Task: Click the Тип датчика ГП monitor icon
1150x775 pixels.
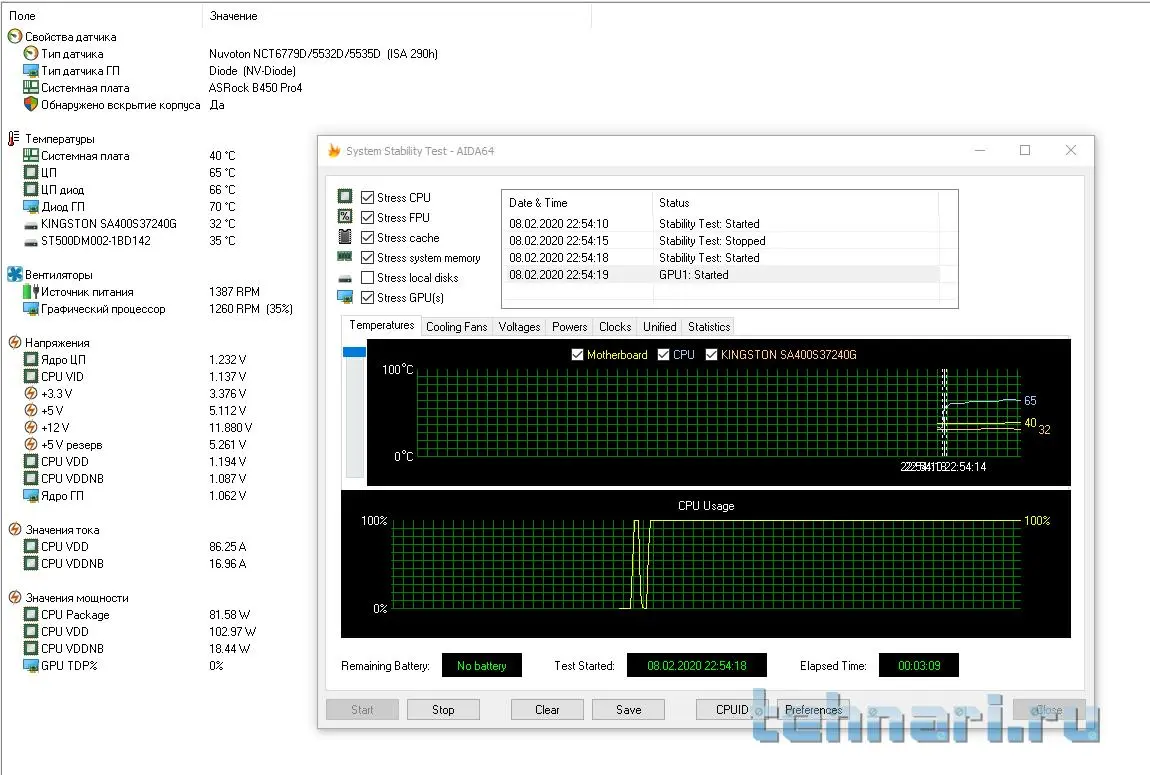Action: point(31,70)
